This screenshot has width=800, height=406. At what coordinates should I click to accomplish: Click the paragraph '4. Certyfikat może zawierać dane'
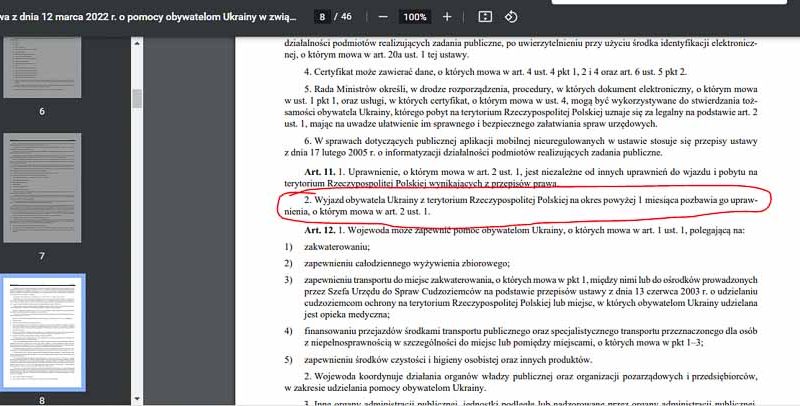(495, 72)
